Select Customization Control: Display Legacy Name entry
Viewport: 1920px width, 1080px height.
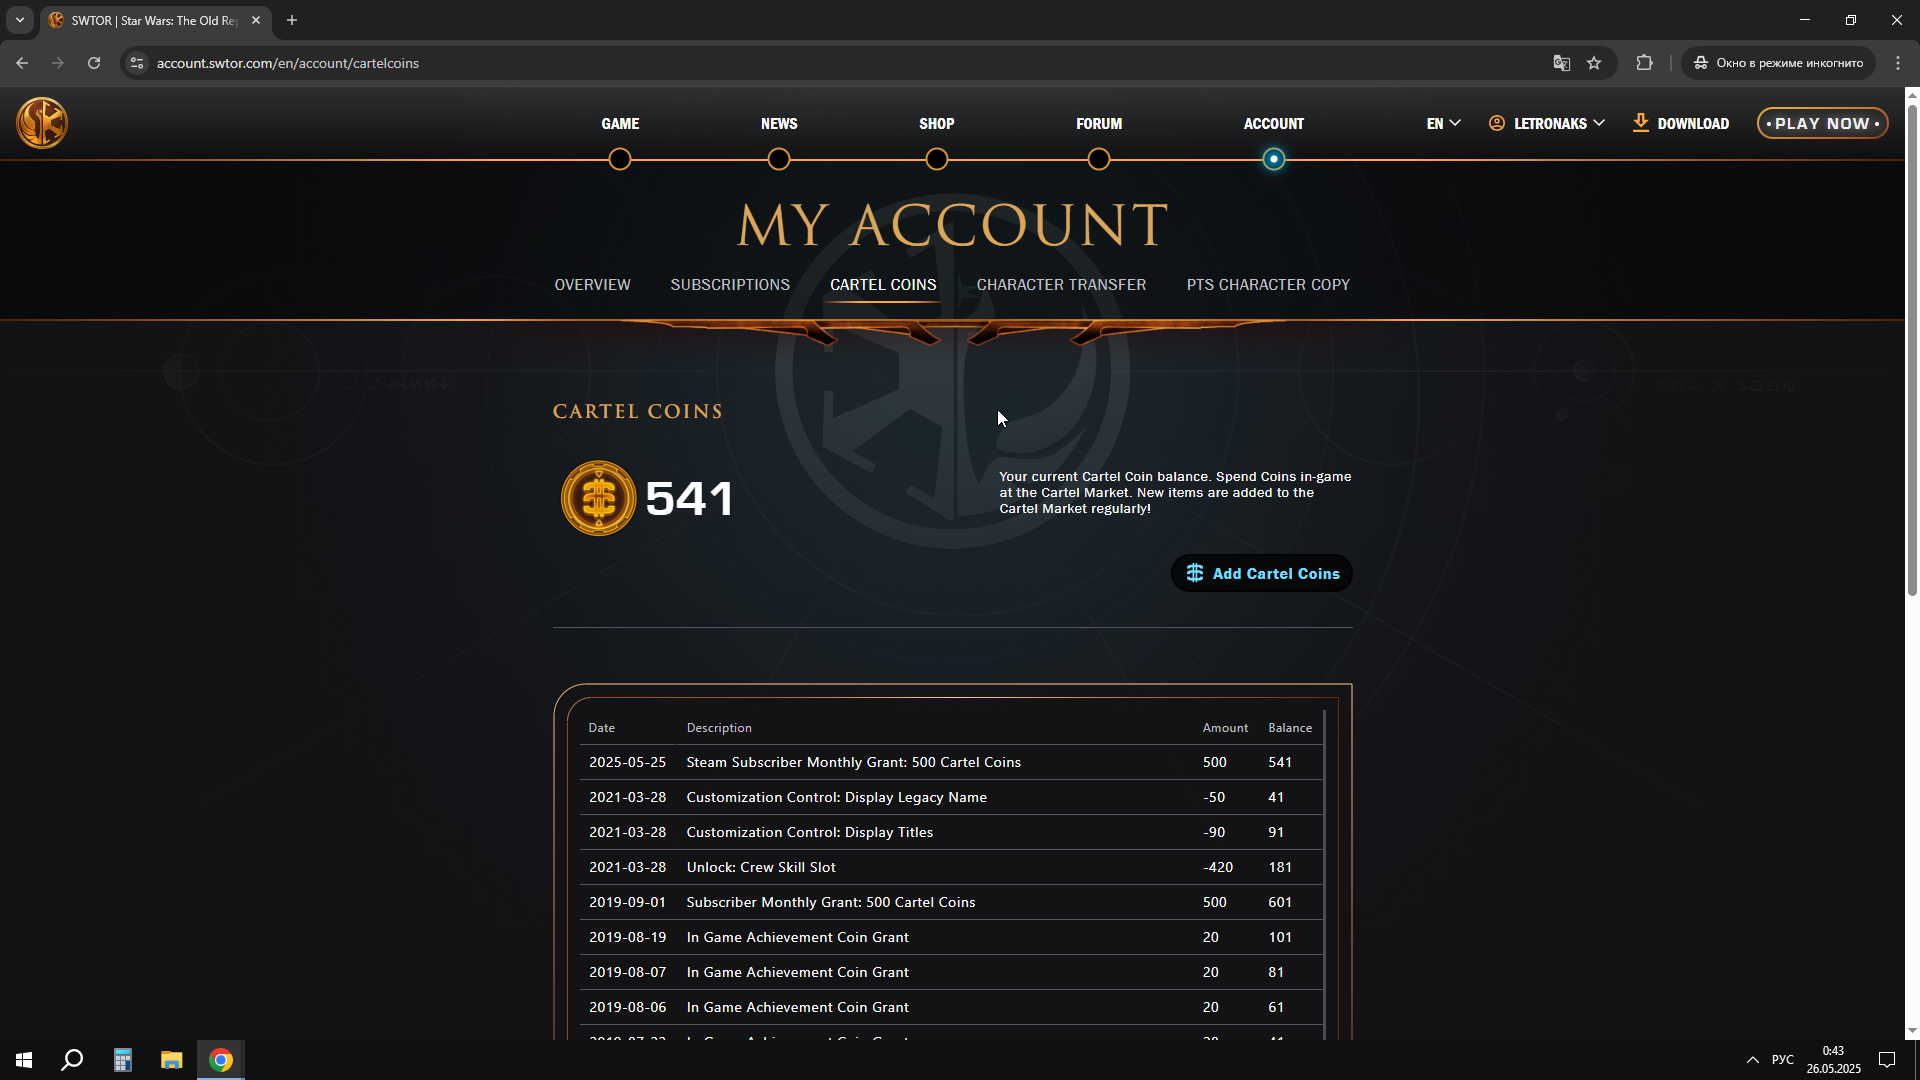coord(836,797)
